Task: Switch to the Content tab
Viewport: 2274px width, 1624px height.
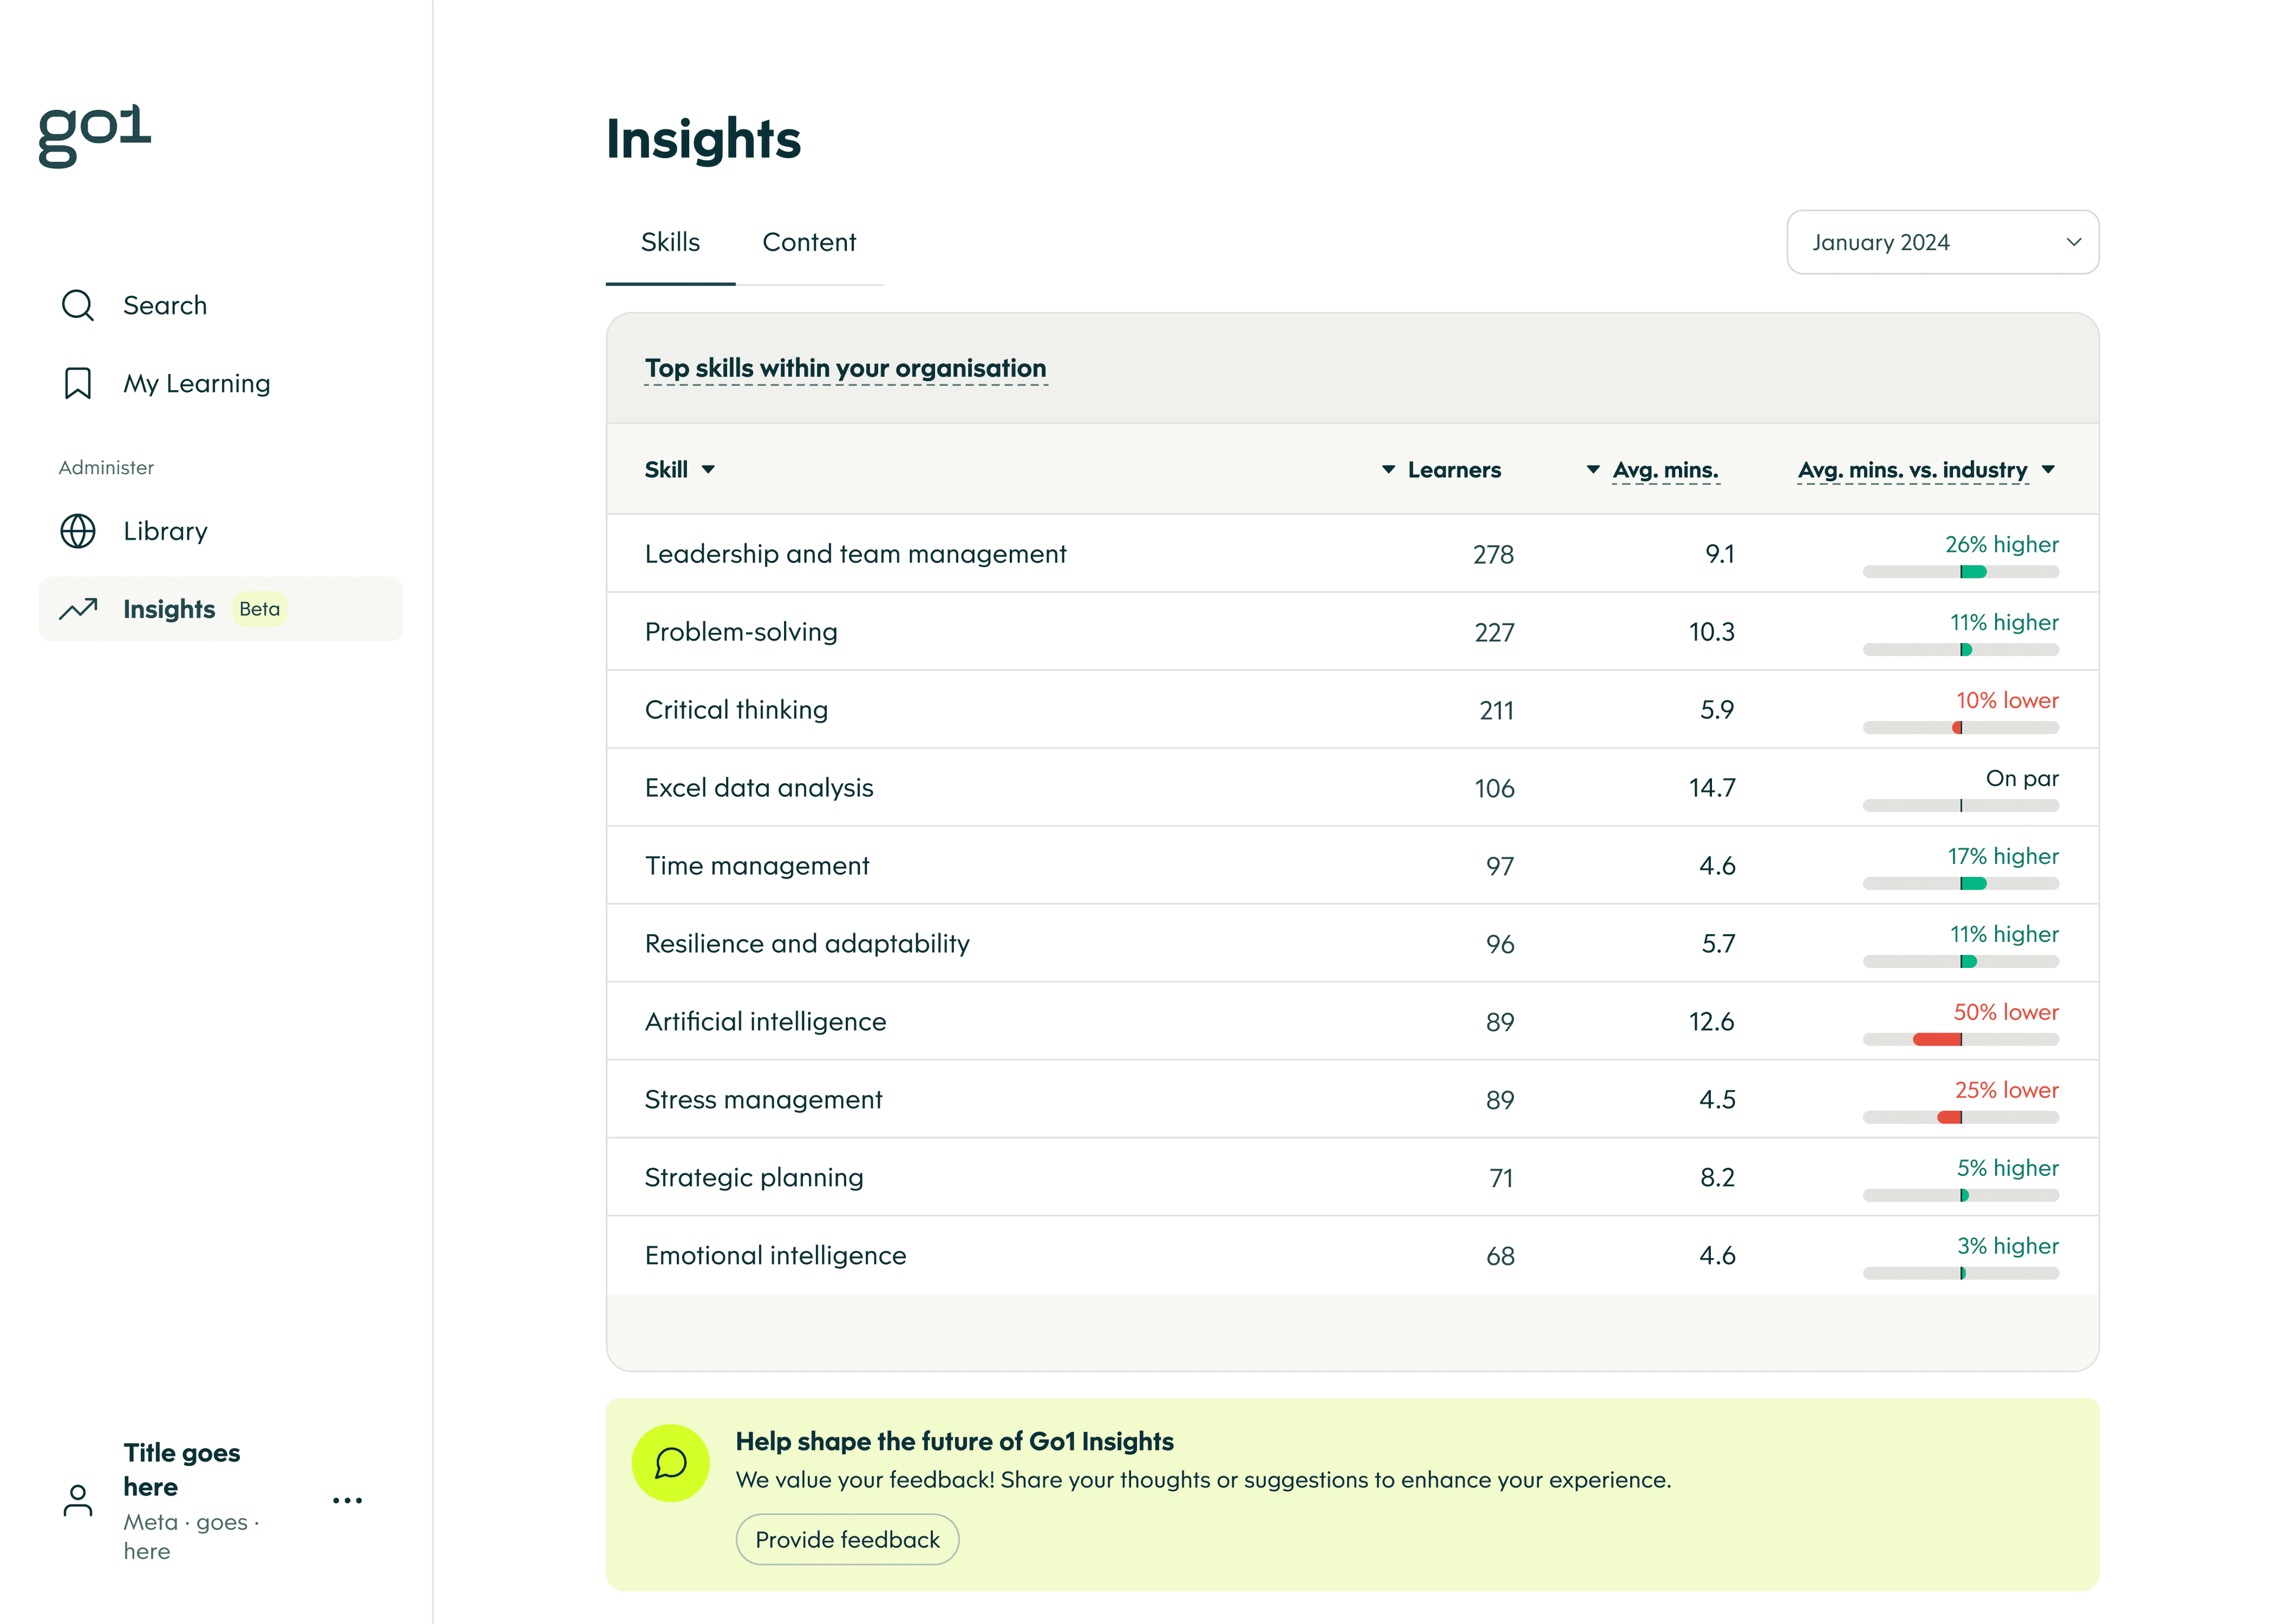Action: pyautogui.click(x=809, y=242)
